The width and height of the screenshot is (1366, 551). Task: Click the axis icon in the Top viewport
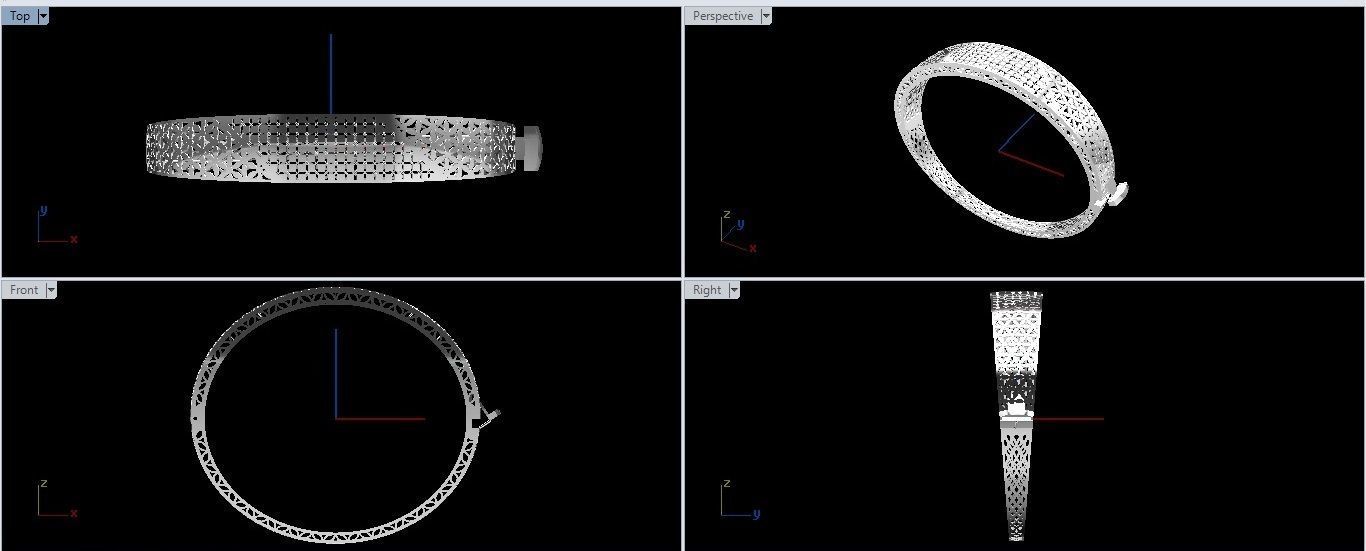[58, 226]
